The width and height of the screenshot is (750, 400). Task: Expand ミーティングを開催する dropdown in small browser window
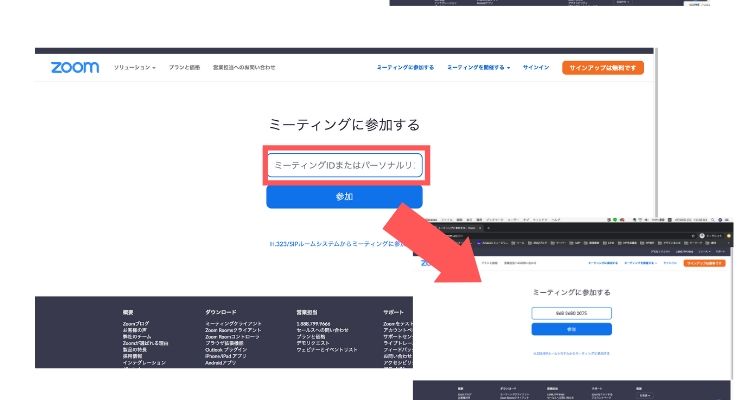[x=640, y=263]
